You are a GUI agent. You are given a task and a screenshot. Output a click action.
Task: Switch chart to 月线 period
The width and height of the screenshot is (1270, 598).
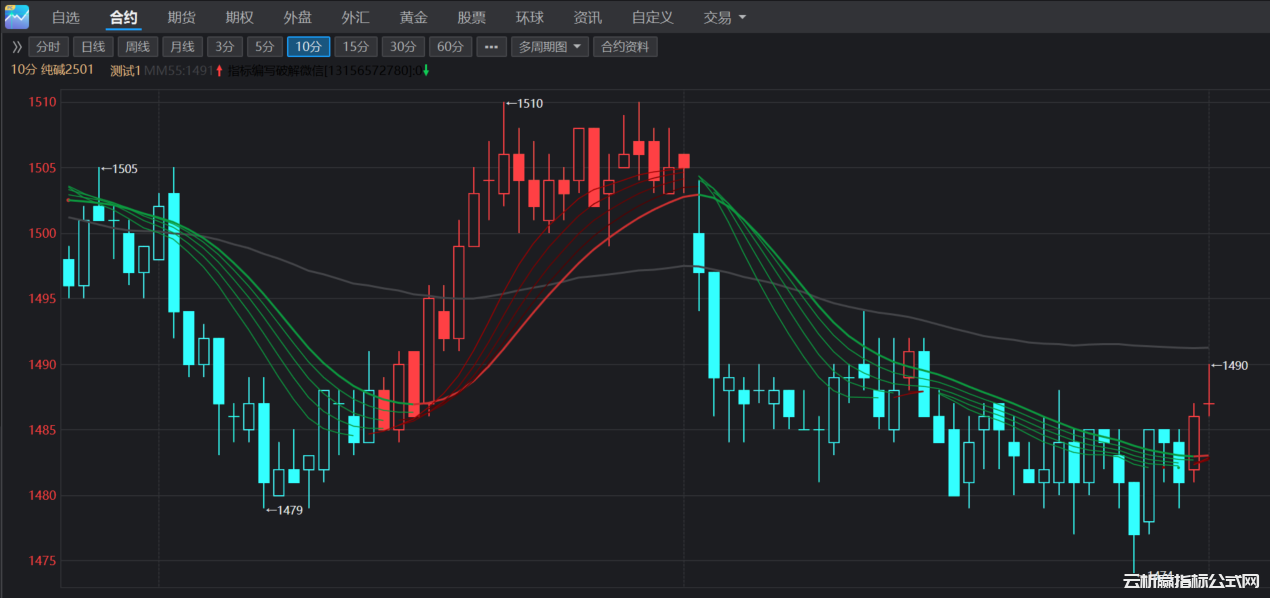pos(182,47)
